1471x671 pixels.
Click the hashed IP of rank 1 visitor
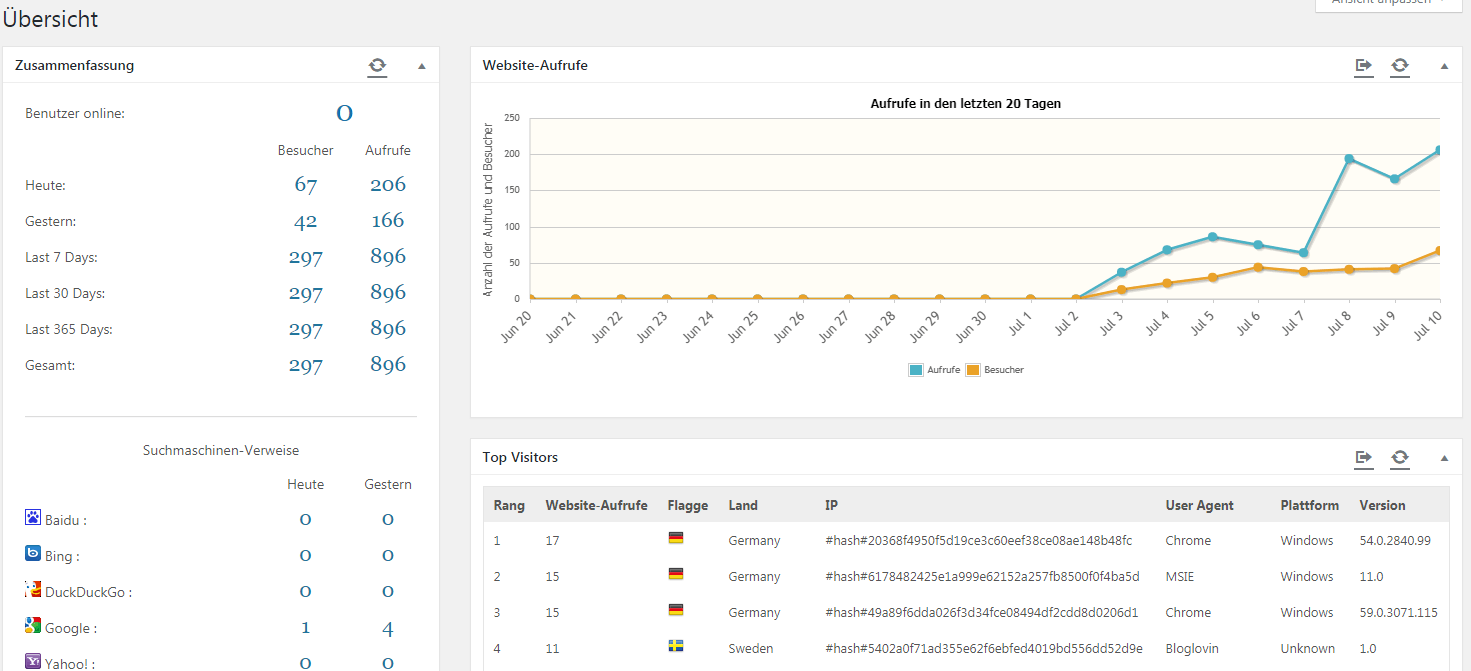[978, 541]
